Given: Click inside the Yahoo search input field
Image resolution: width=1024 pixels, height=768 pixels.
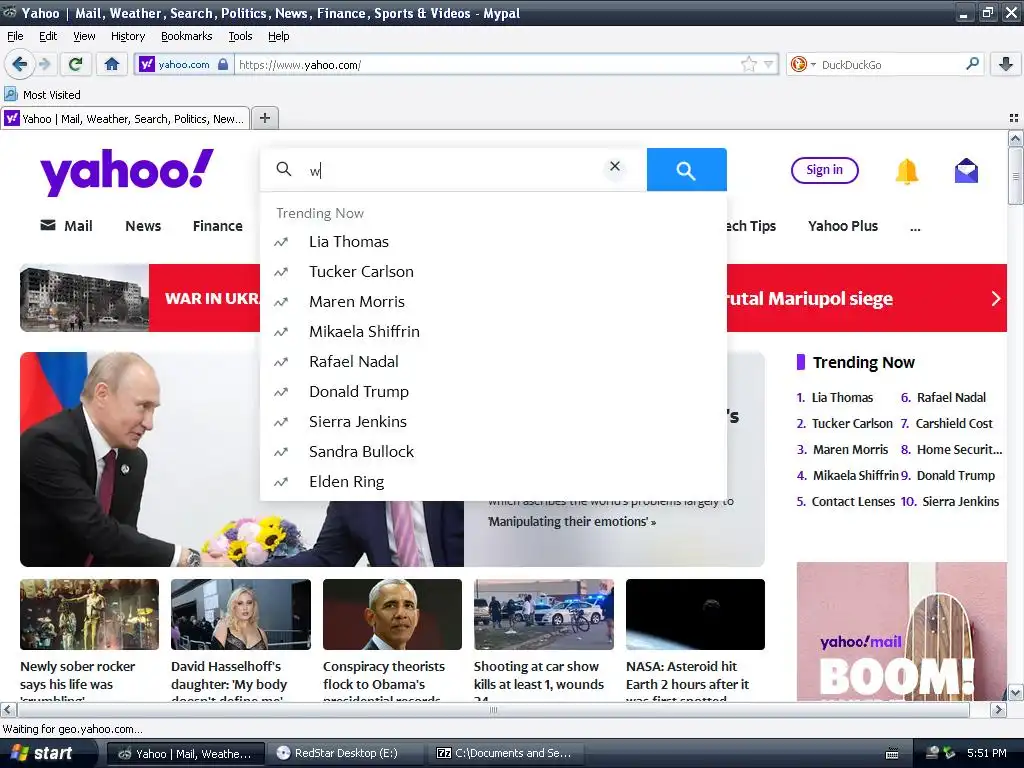Looking at the screenshot, I should click(454, 170).
